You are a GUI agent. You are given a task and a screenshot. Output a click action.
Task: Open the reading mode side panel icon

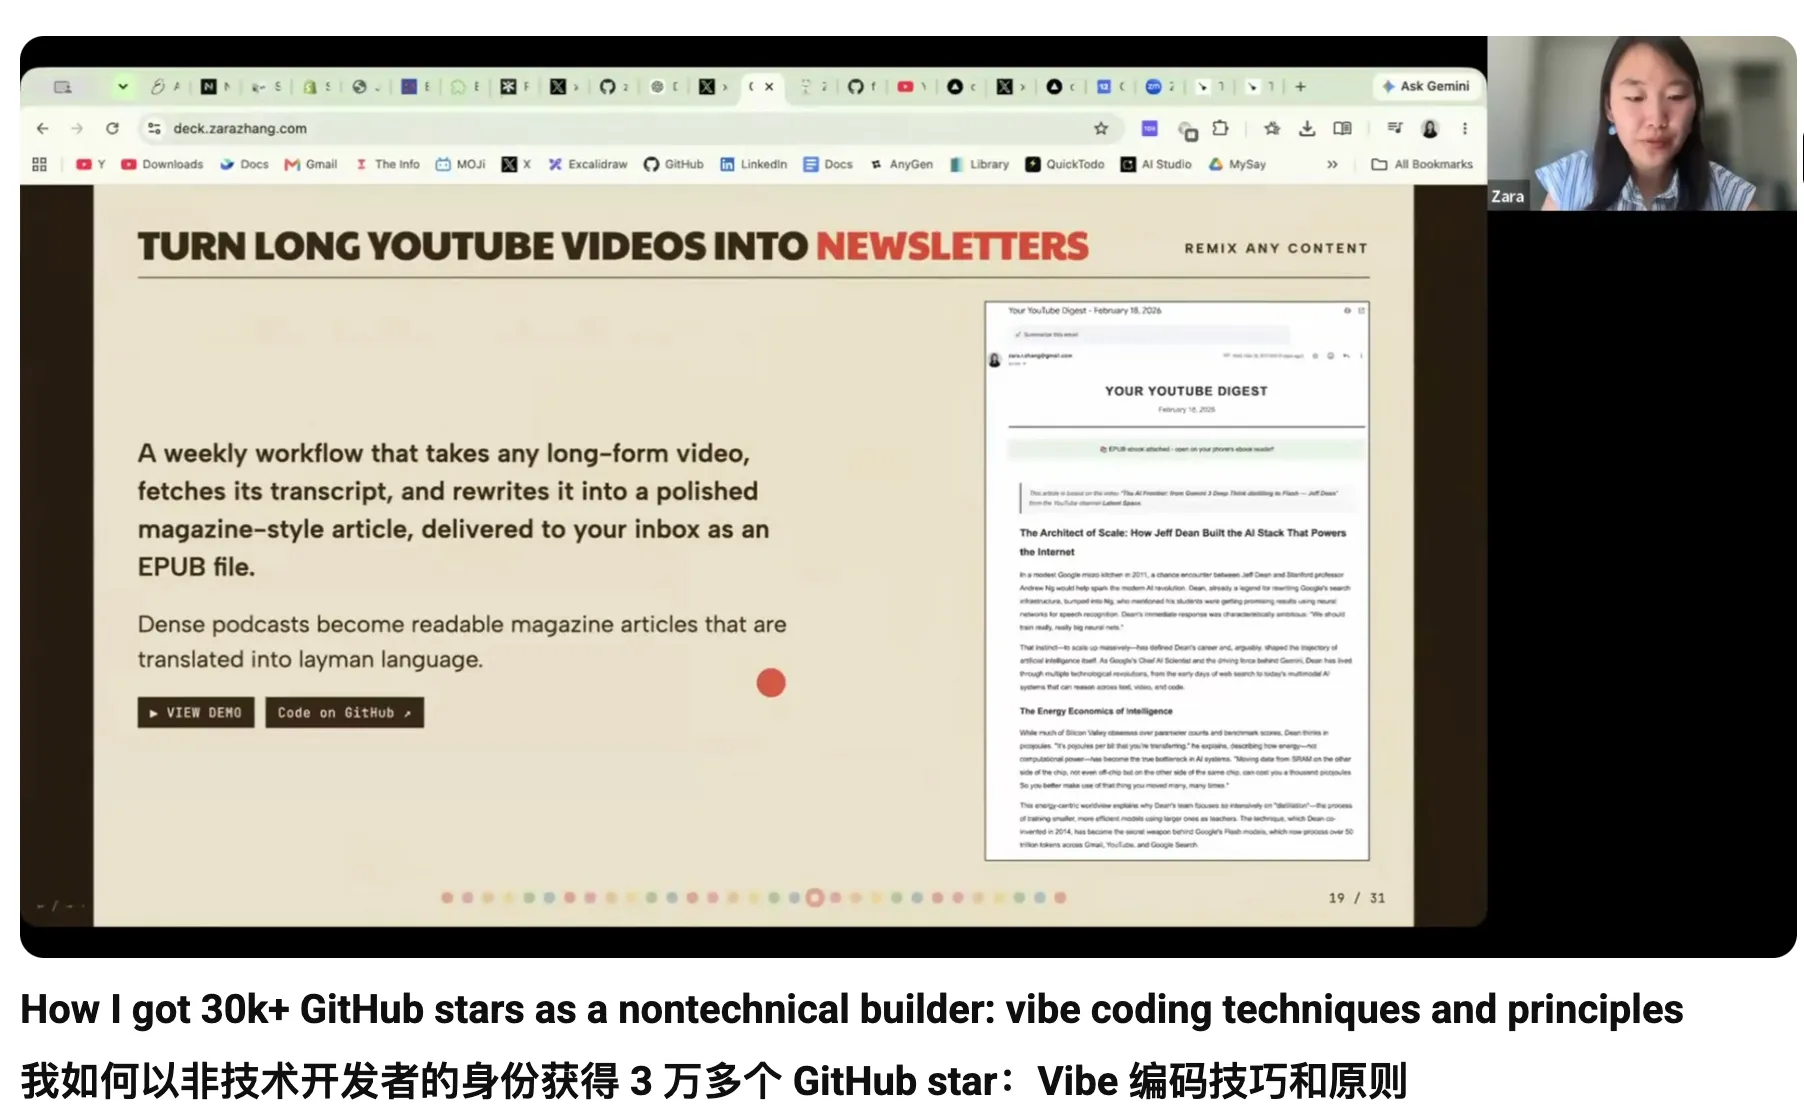(1342, 128)
